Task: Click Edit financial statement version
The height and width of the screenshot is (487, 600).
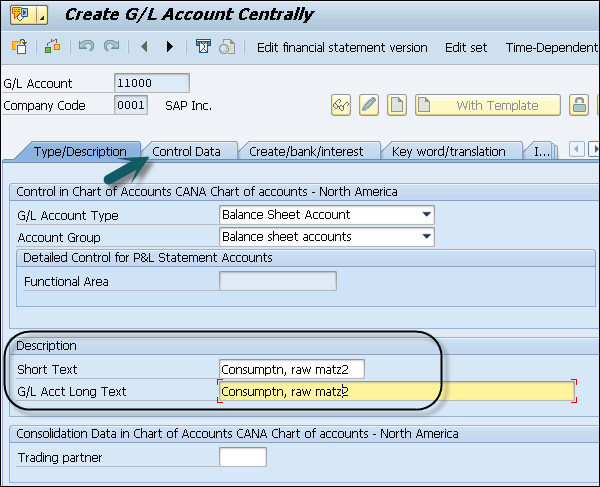Action: (342, 47)
